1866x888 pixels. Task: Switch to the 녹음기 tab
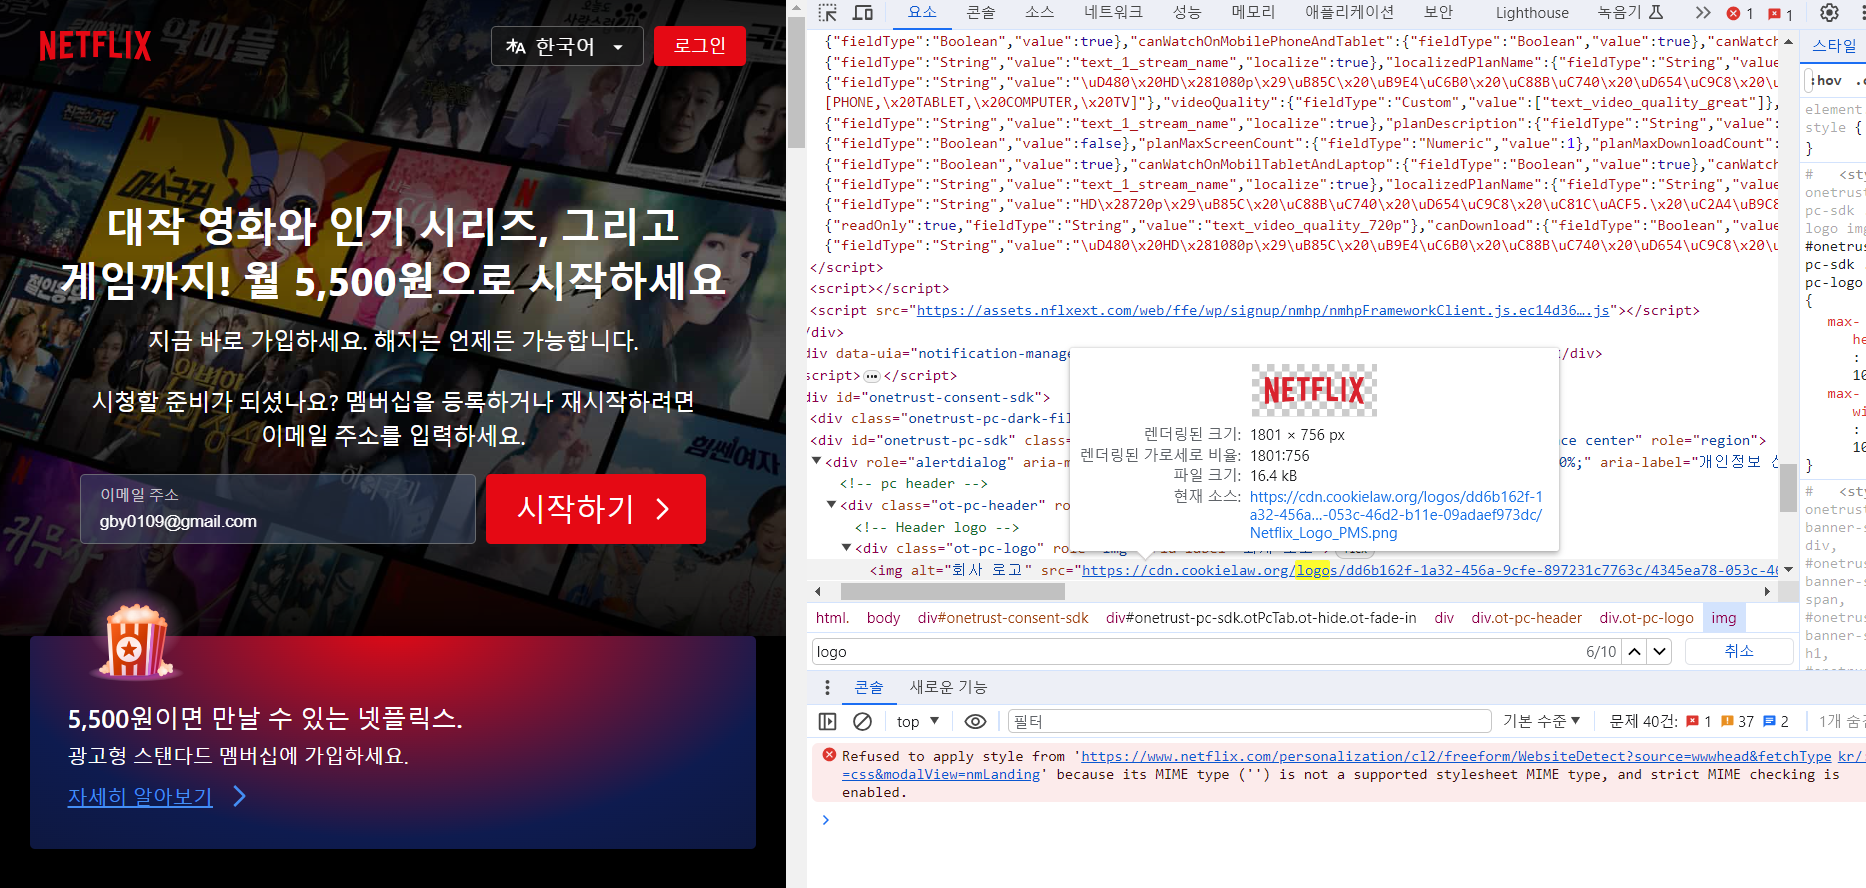1630,12
